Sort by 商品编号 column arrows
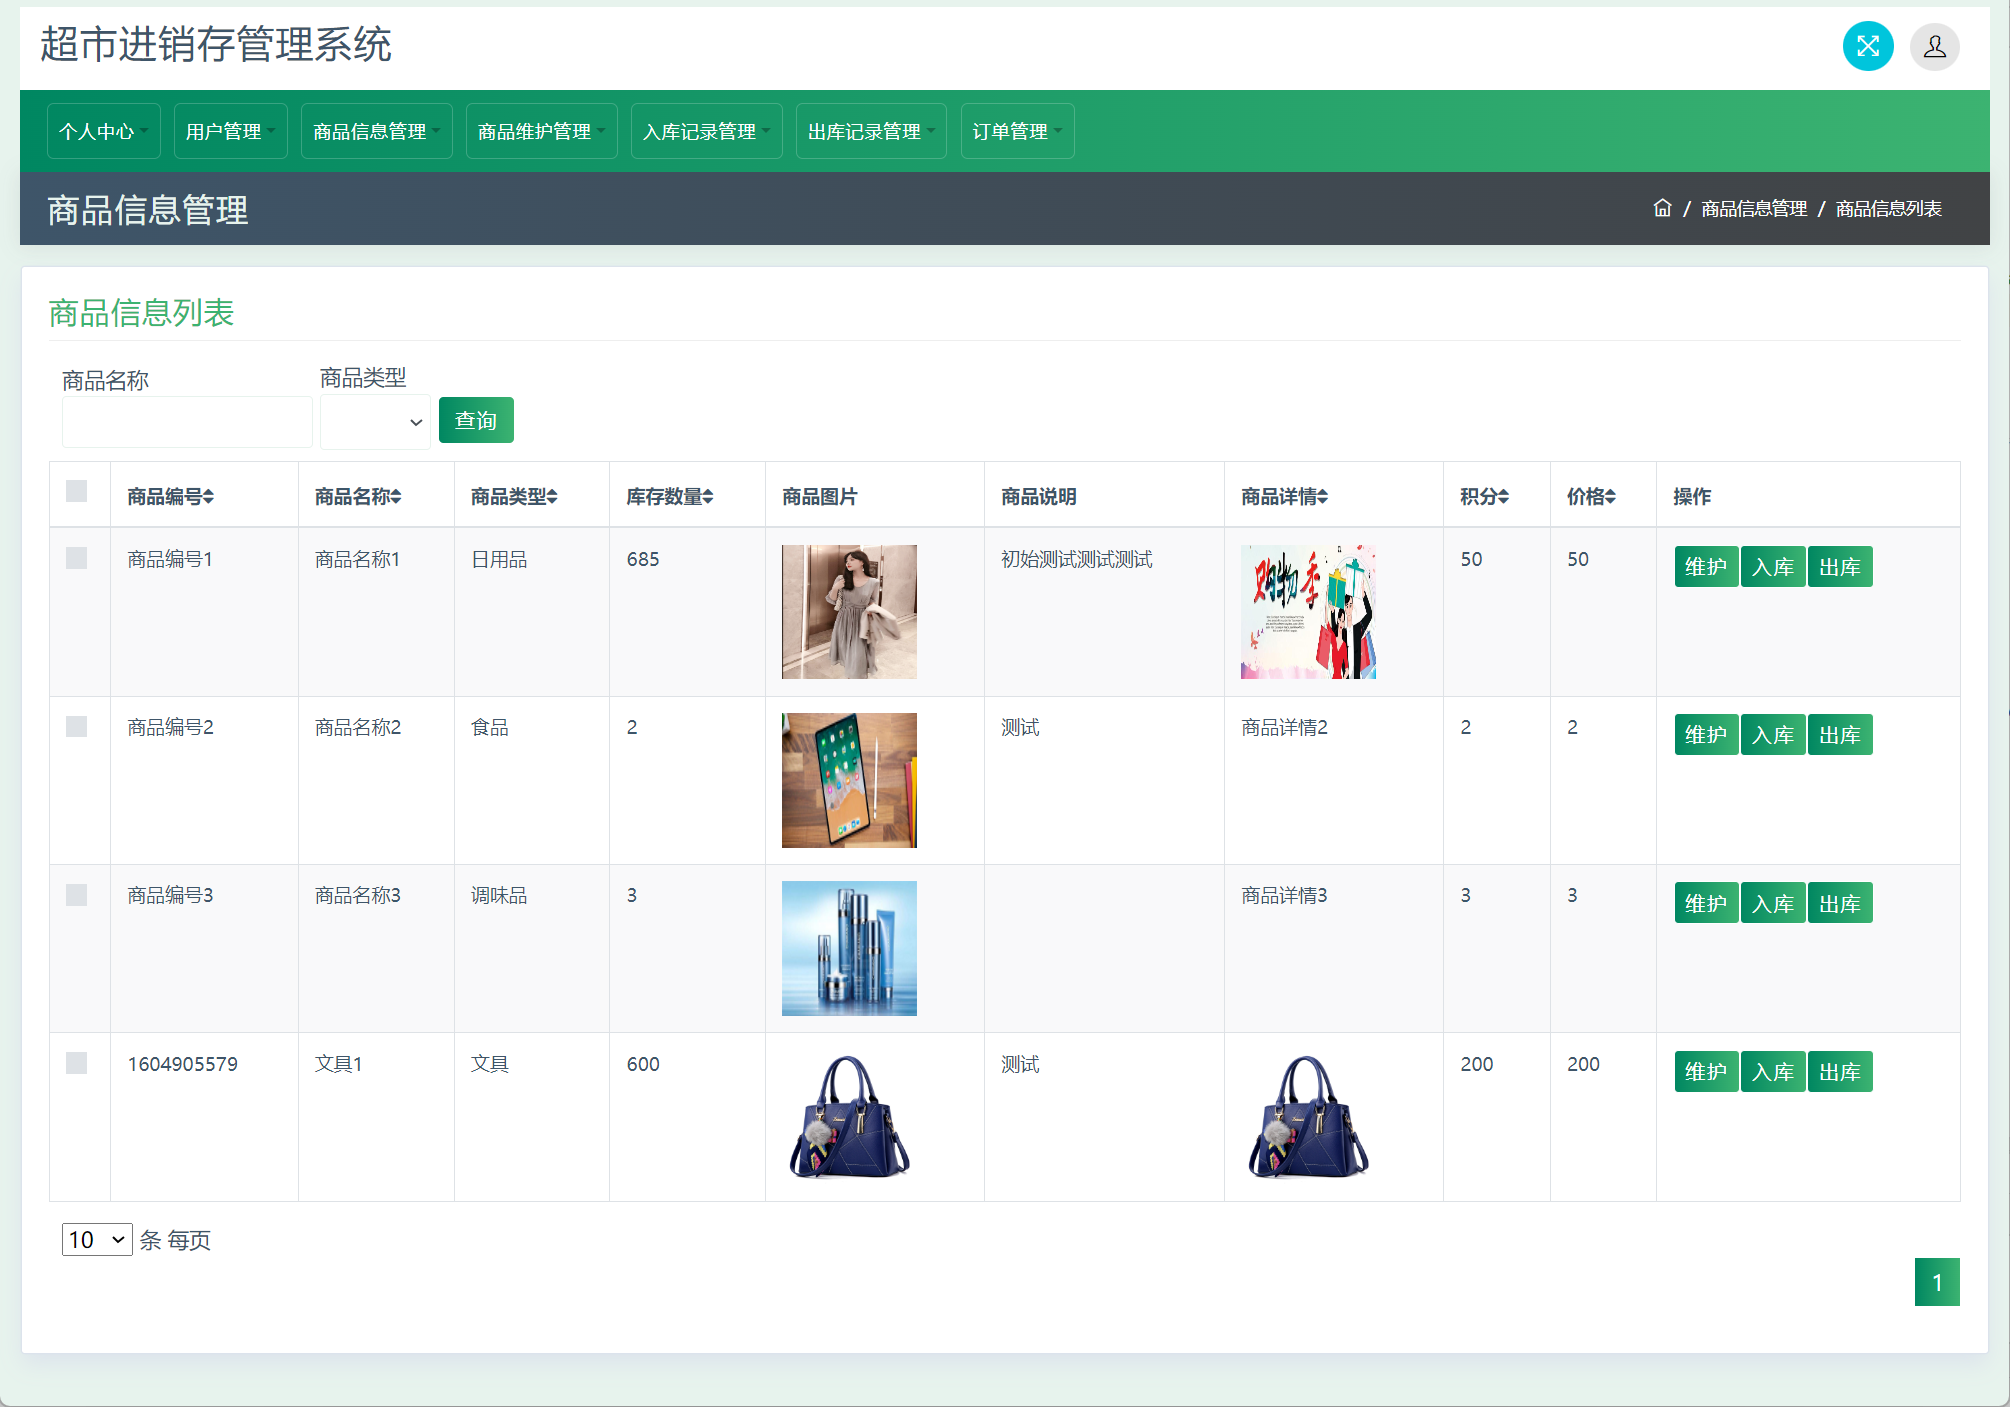Image resolution: width=2010 pixels, height=1407 pixels. pos(208,497)
